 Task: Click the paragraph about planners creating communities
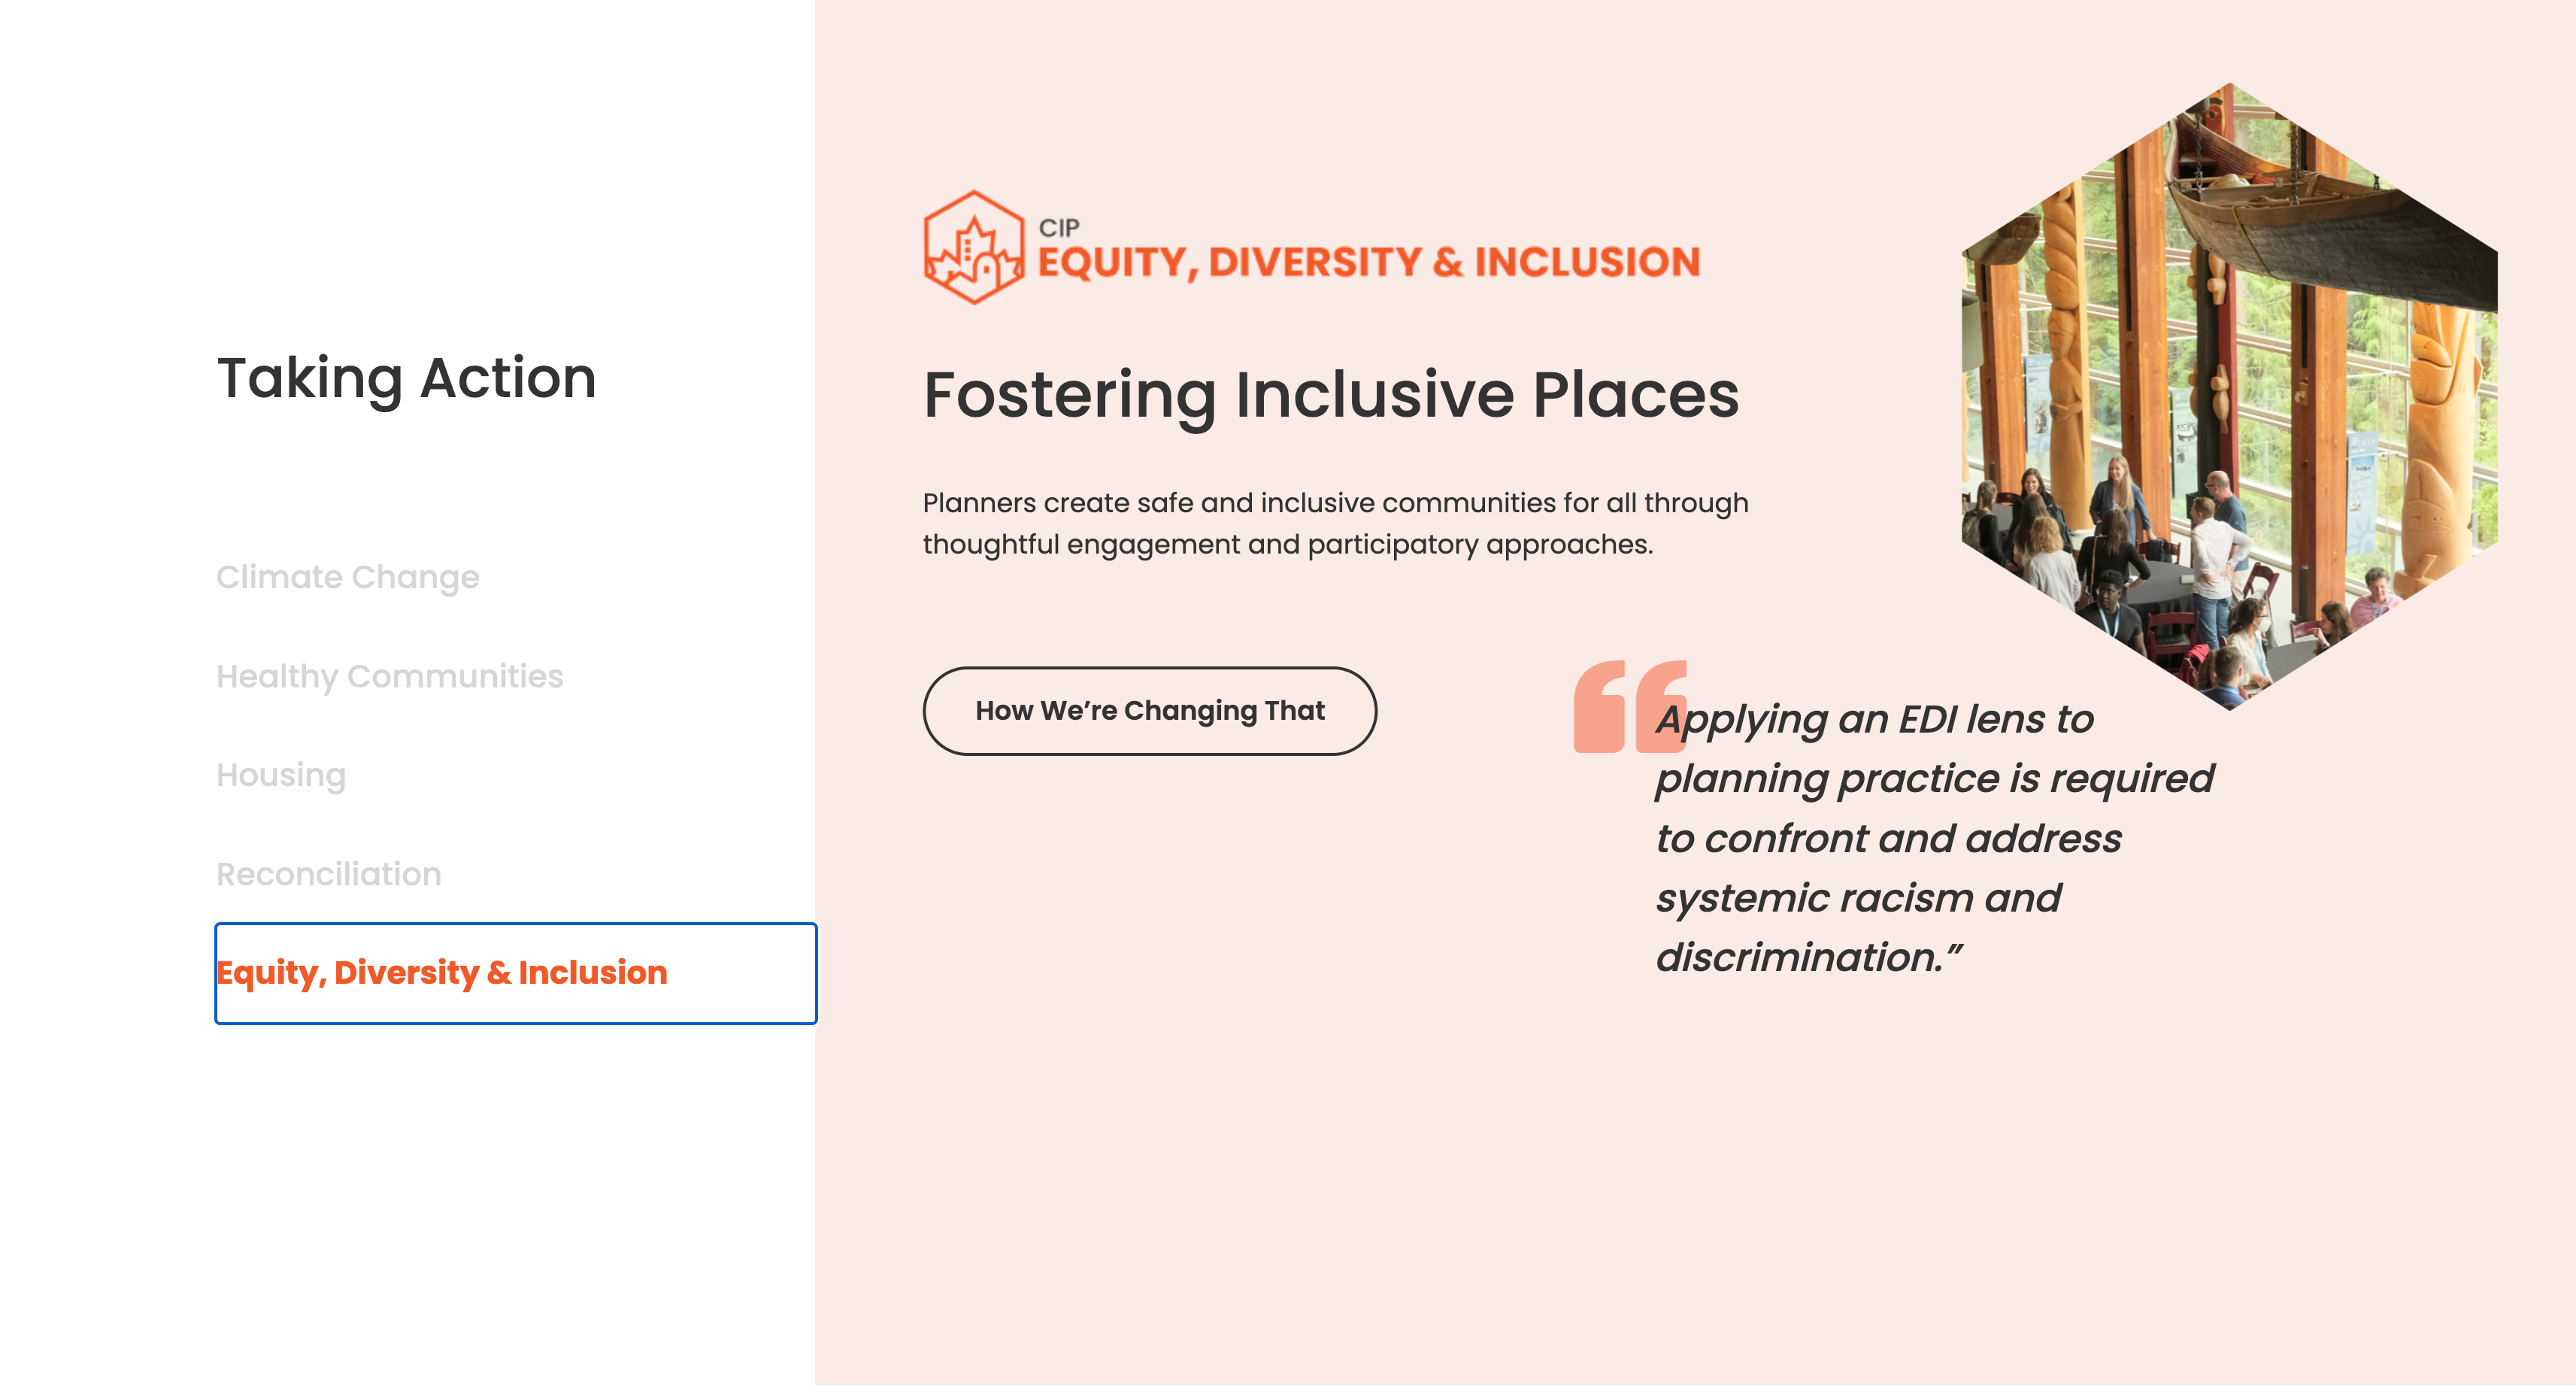[x=1334, y=523]
